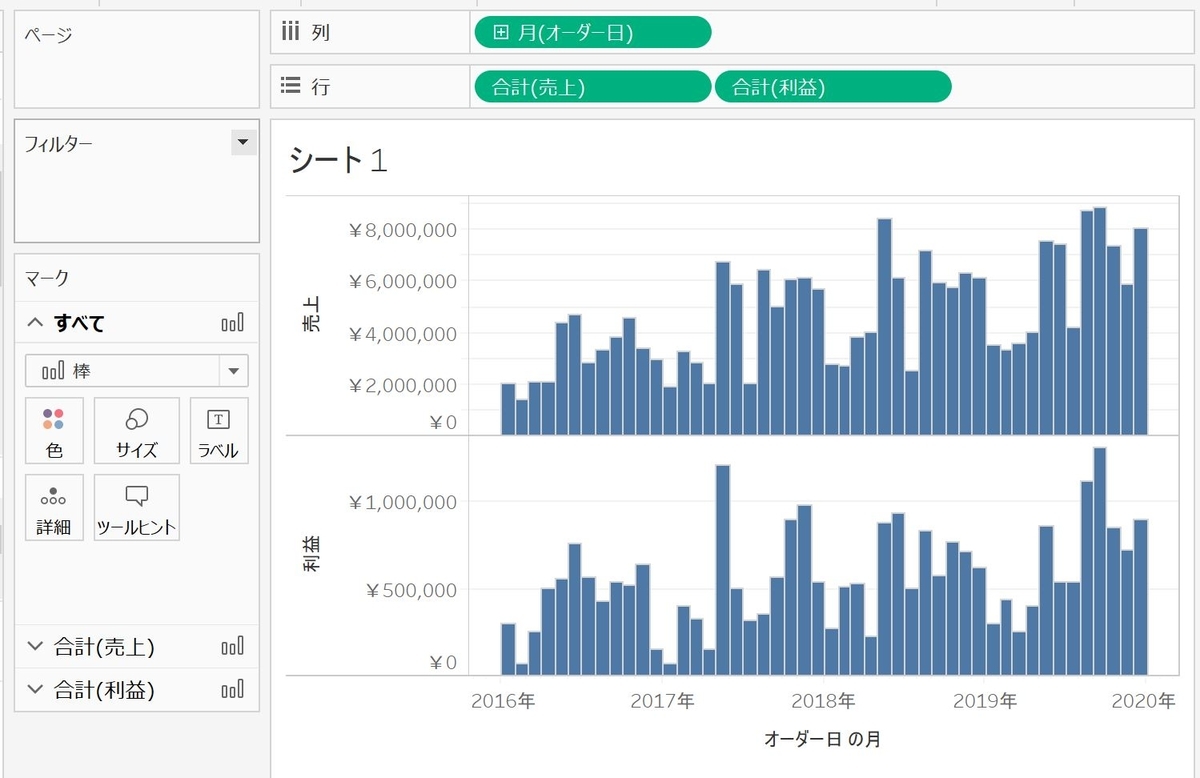Image resolution: width=1200 pixels, height=778 pixels.
Task: Click the サイズ (Size) marks card button
Action: [x=137, y=430]
